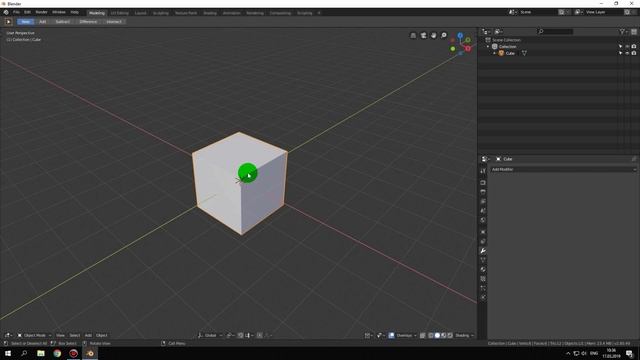
Task: Toggle the Overlays button
Action: (391, 336)
